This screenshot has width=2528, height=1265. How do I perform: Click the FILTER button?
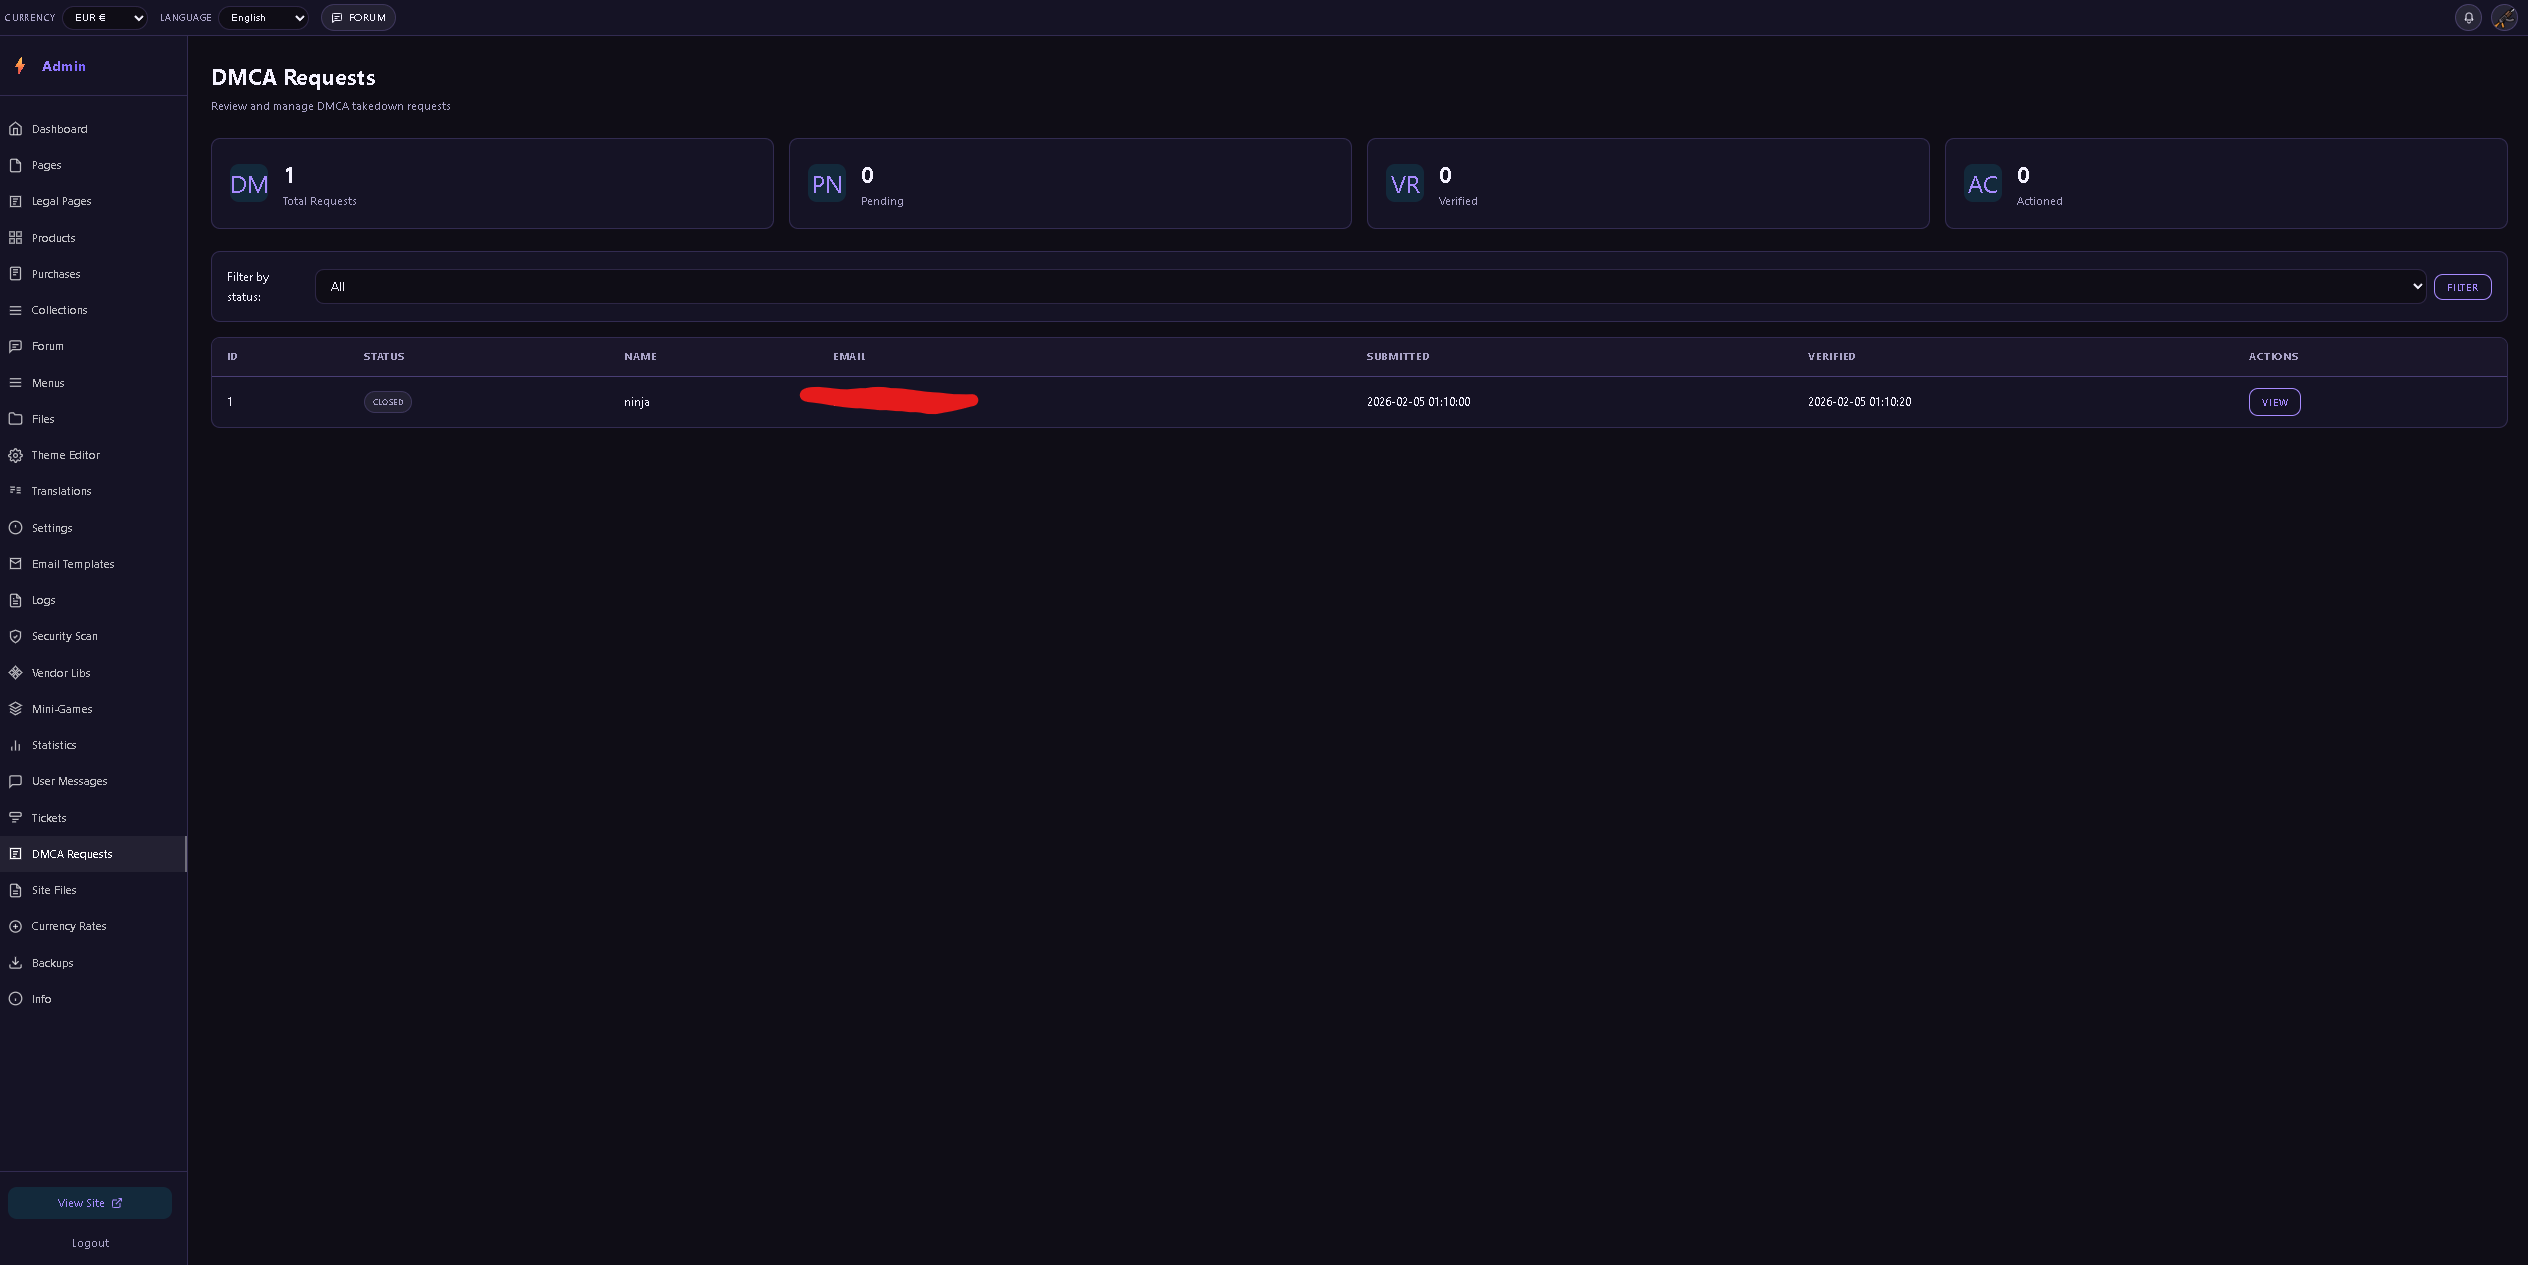(2462, 287)
